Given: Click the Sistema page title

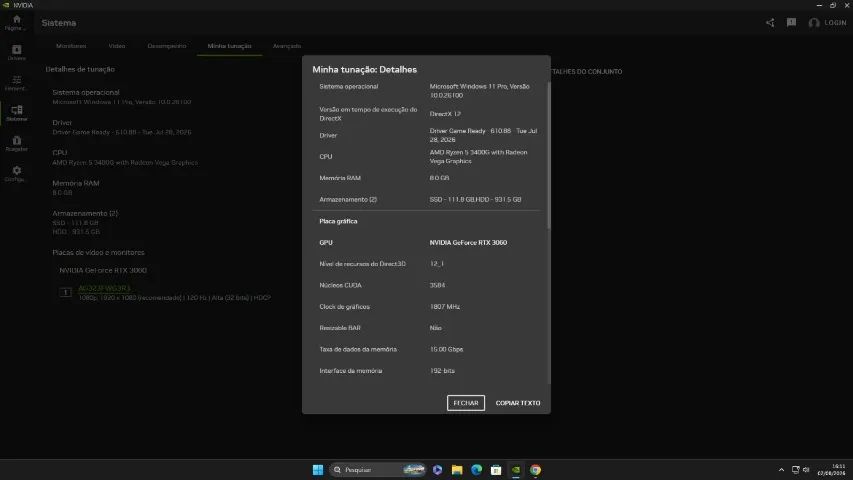Looking at the screenshot, I should point(59,23).
